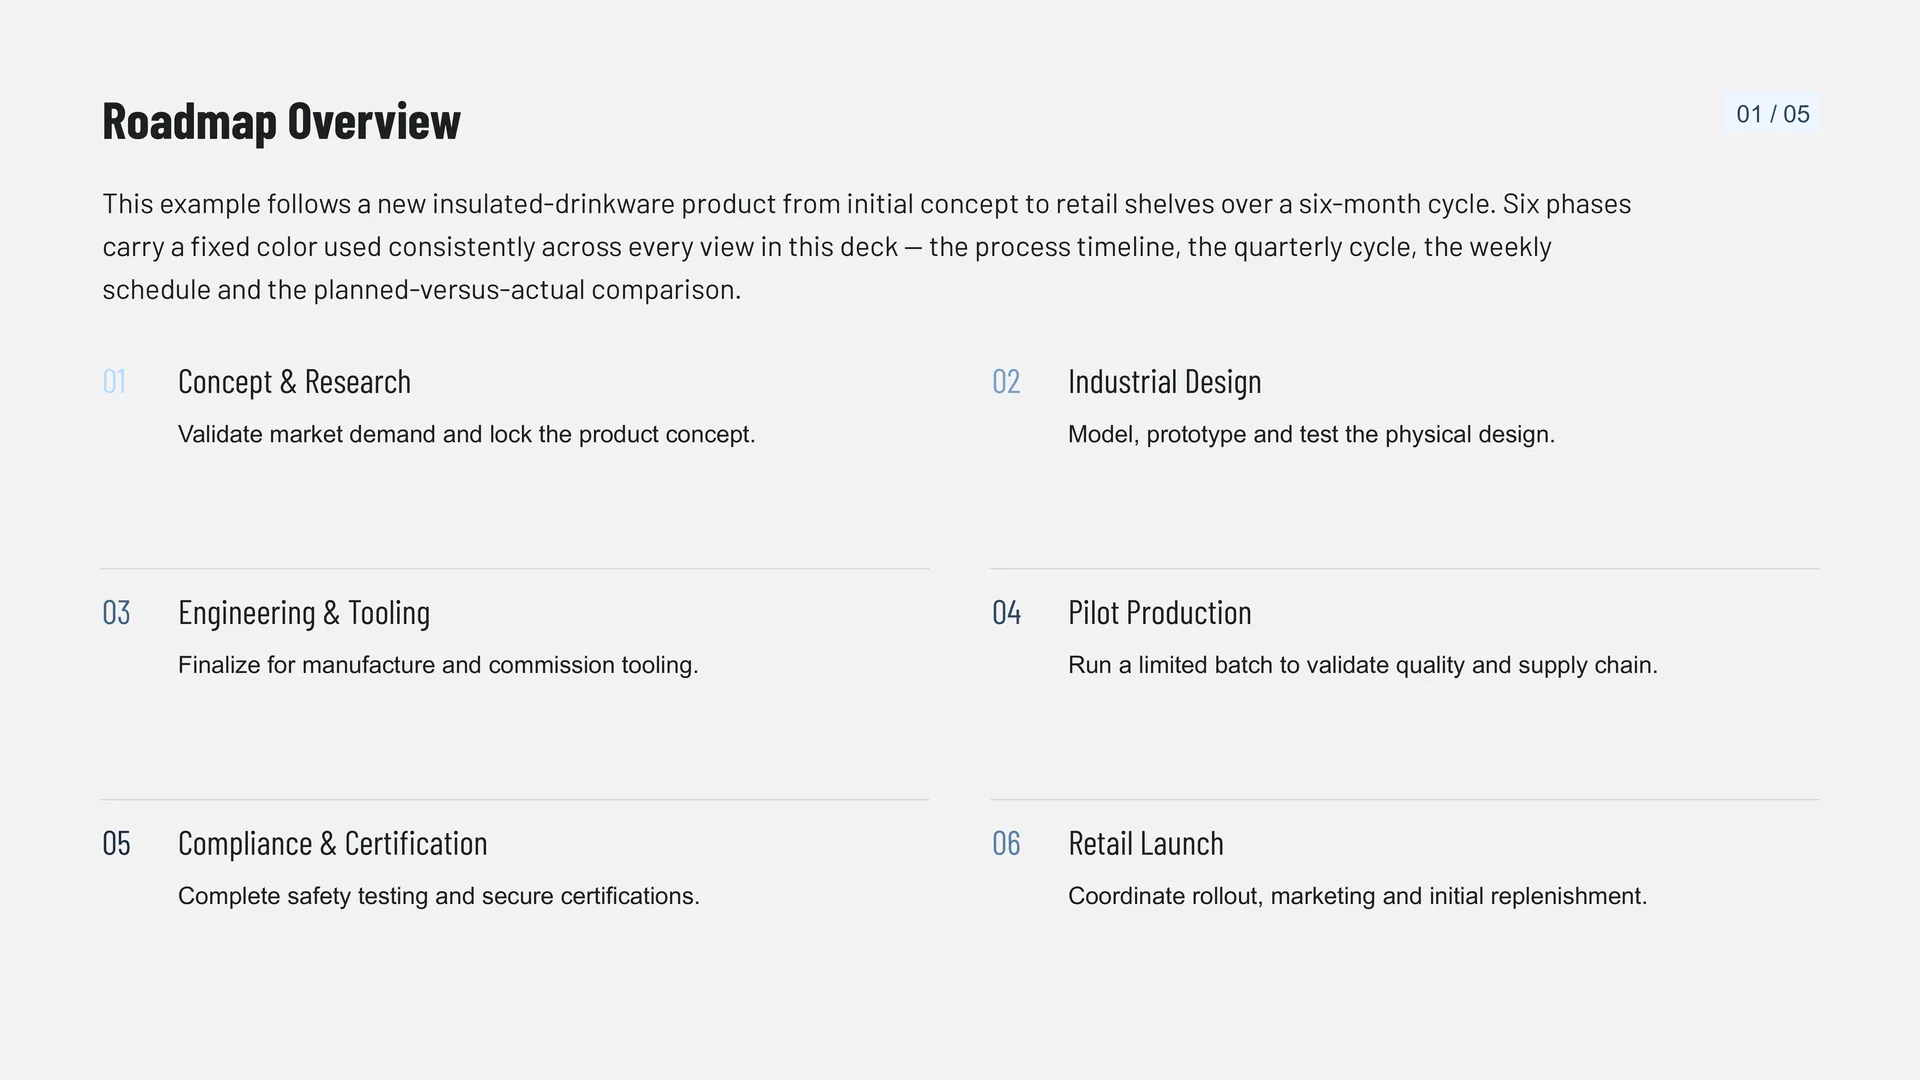Image resolution: width=1920 pixels, height=1080 pixels.
Task: Select the 01 / 05 page indicator
Action: [x=1772, y=114]
